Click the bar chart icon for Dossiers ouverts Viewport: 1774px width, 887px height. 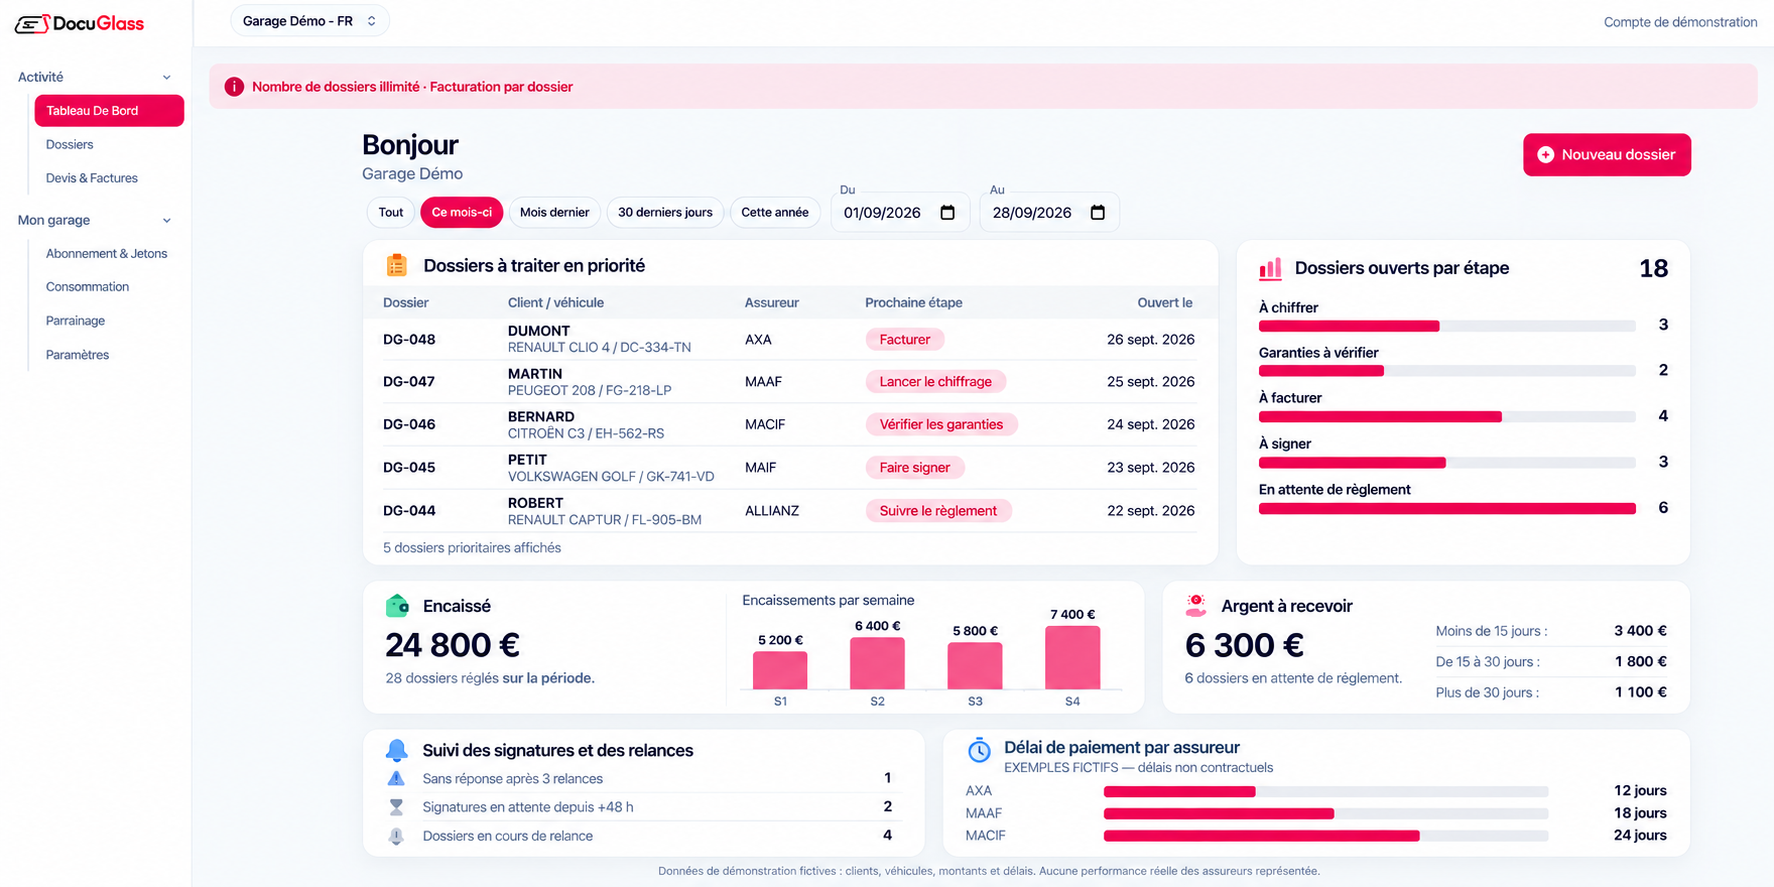point(1270,268)
